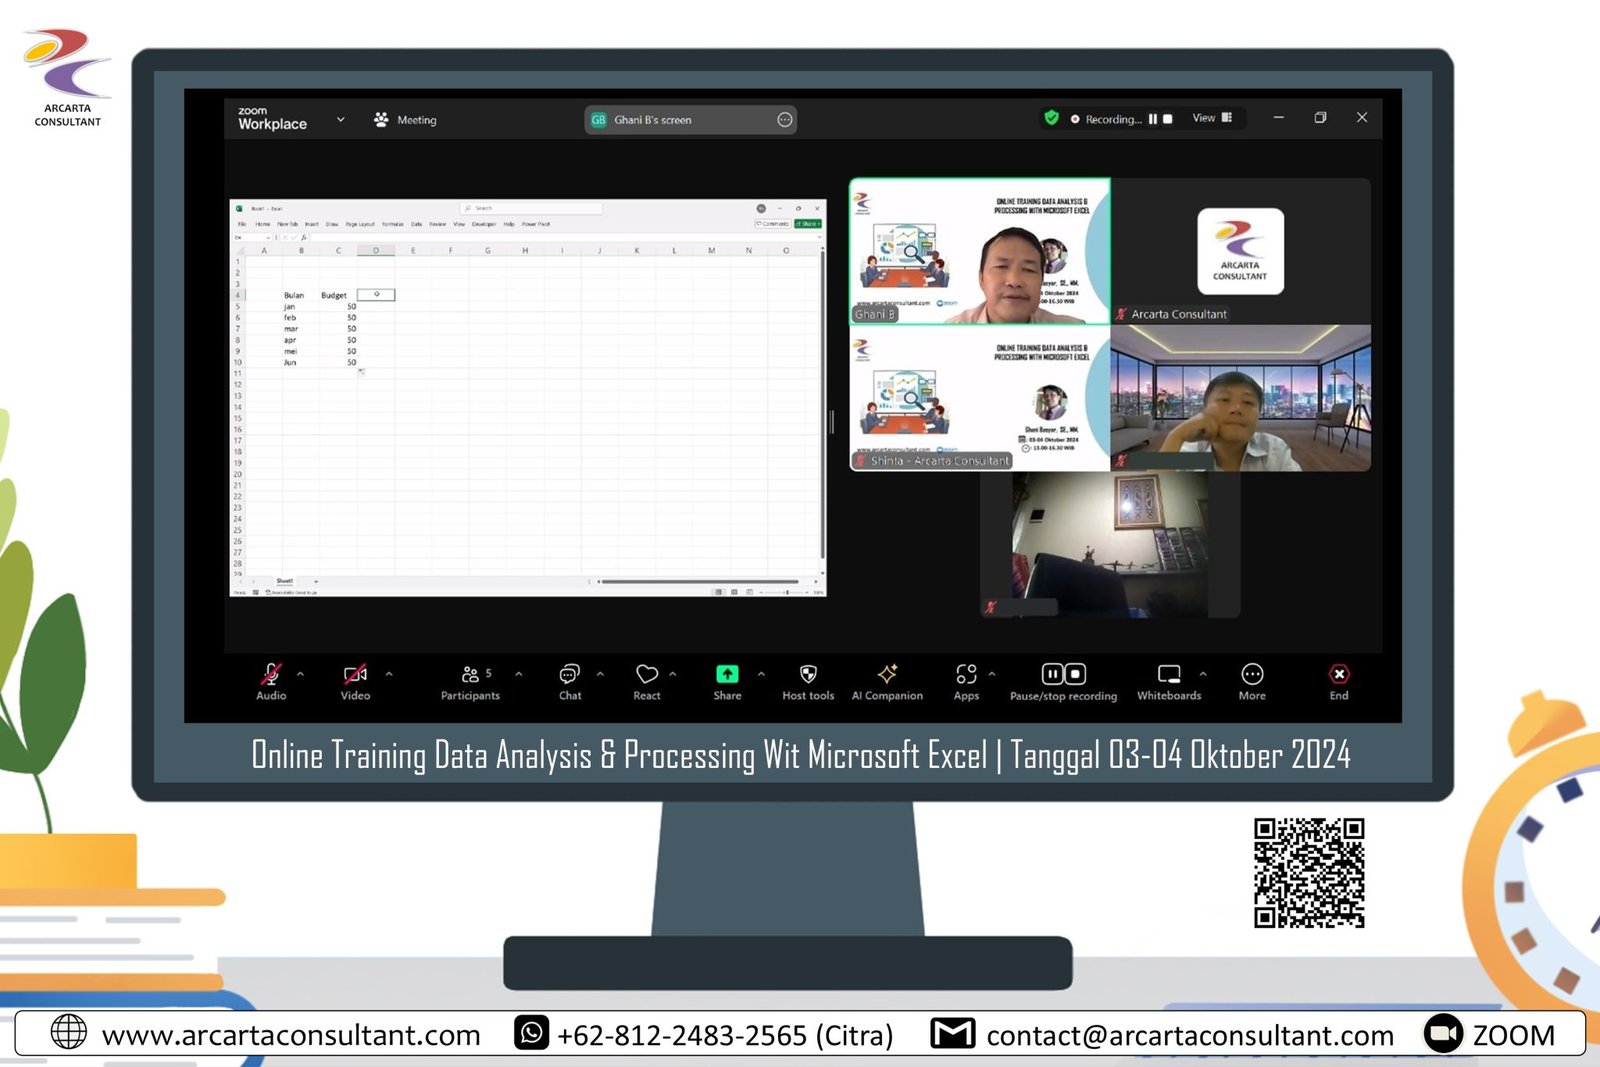
Task: Click the green Share screen icon
Action: pyautogui.click(x=727, y=674)
